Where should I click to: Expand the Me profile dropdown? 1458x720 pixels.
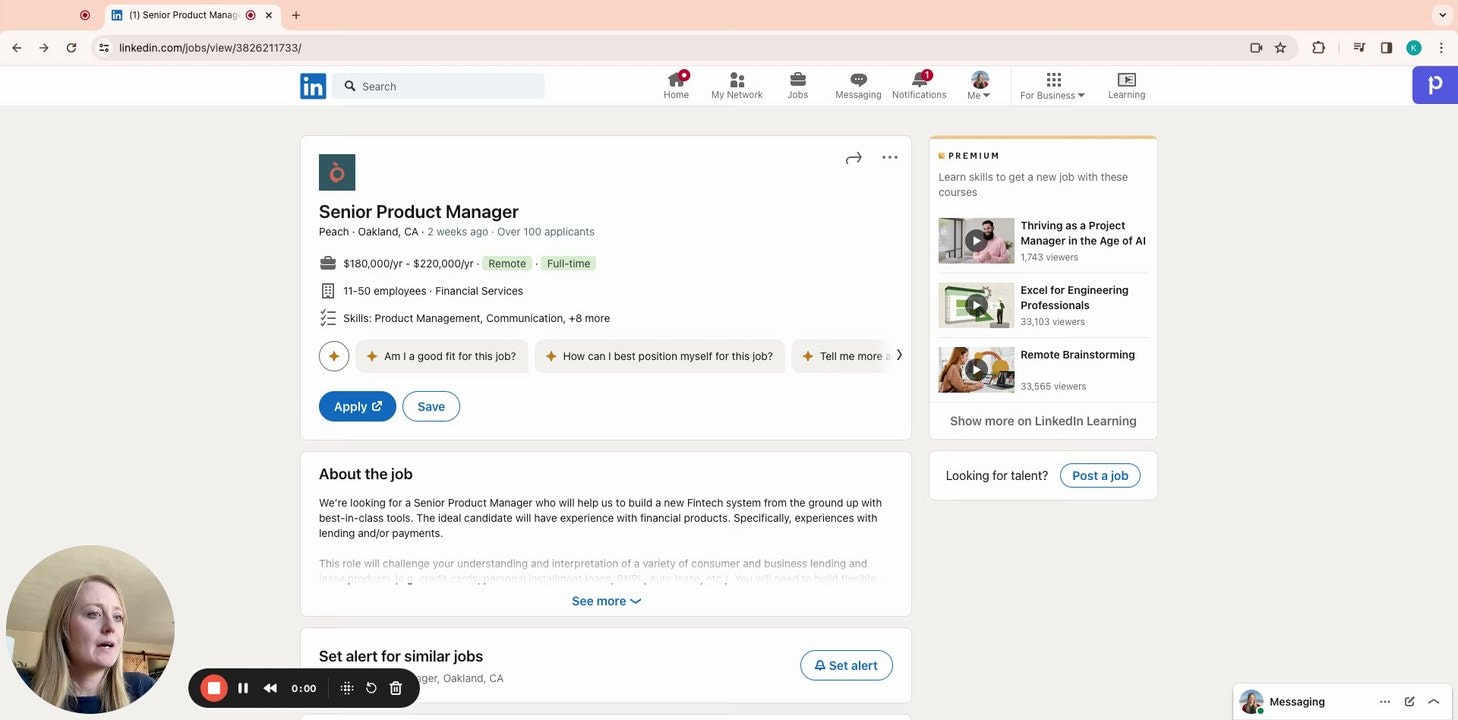coord(979,85)
